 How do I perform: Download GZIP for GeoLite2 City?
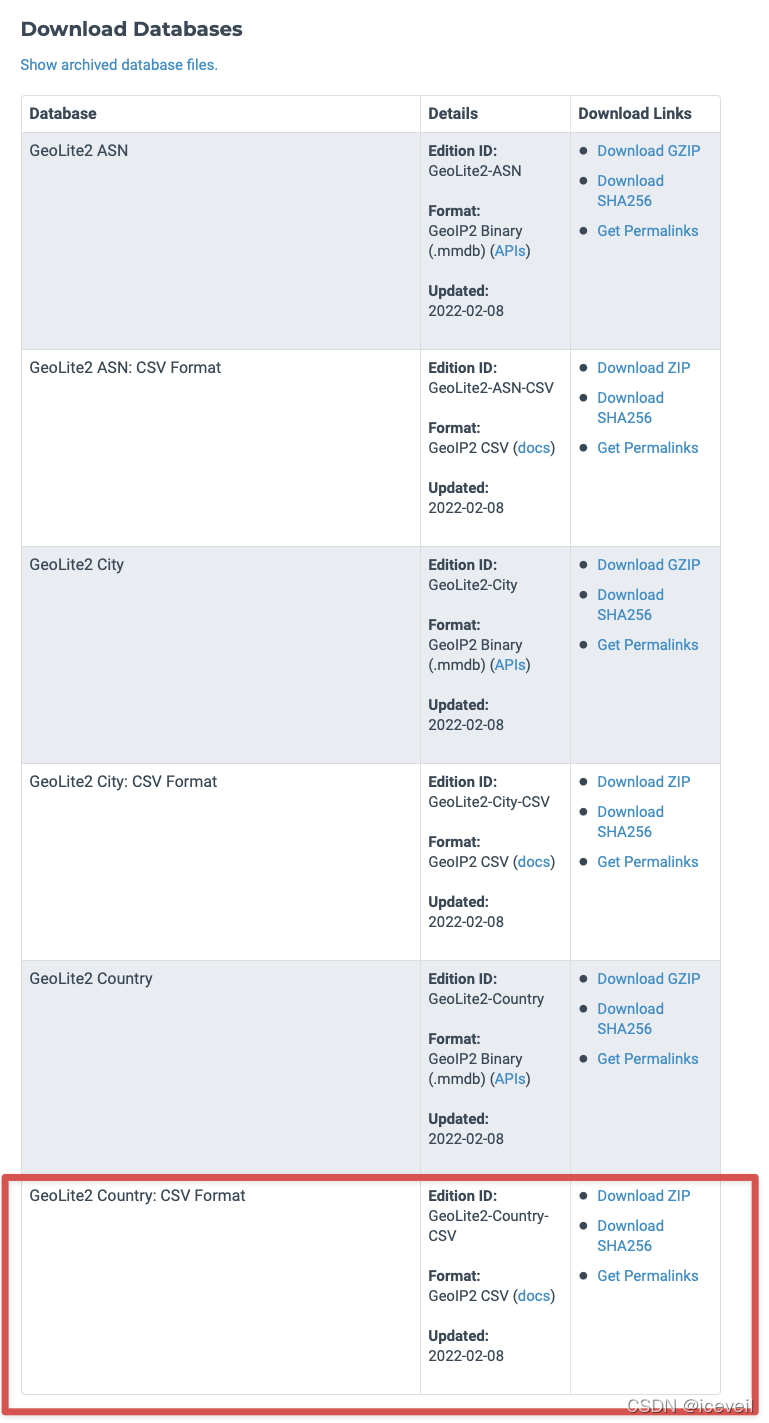point(648,565)
